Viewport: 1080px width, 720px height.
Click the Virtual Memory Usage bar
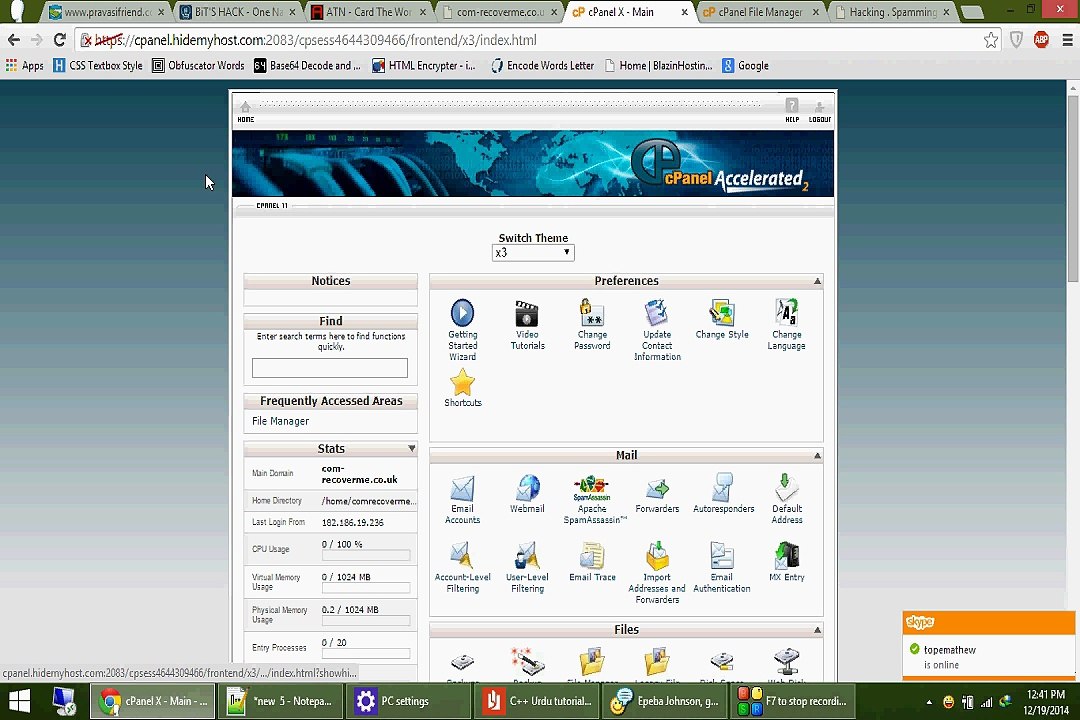366,588
